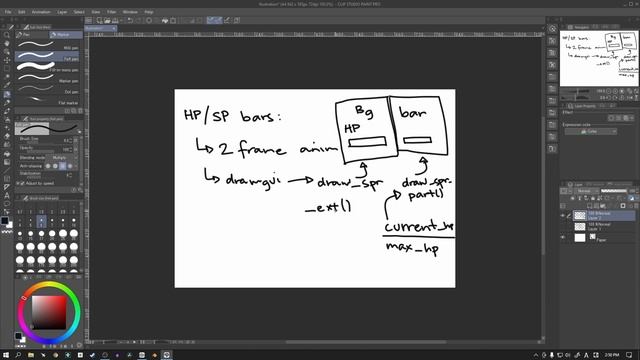
Task: Open the Animation menu
Action: point(41,12)
